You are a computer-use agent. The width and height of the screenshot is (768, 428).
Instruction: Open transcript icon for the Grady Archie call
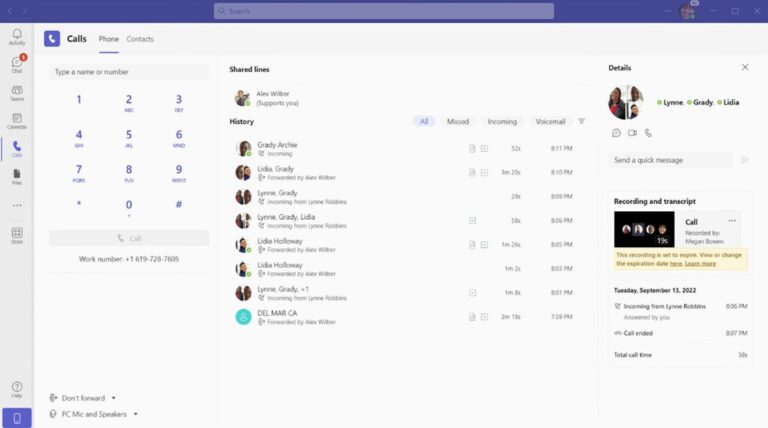point(472,148)
